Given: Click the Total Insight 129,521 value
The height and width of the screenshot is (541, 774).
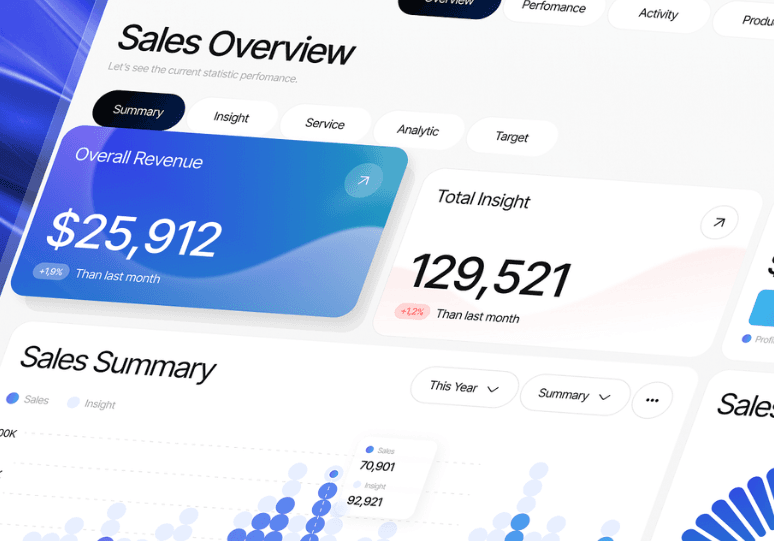Looking at the screenshot, I should click(490, 275).
